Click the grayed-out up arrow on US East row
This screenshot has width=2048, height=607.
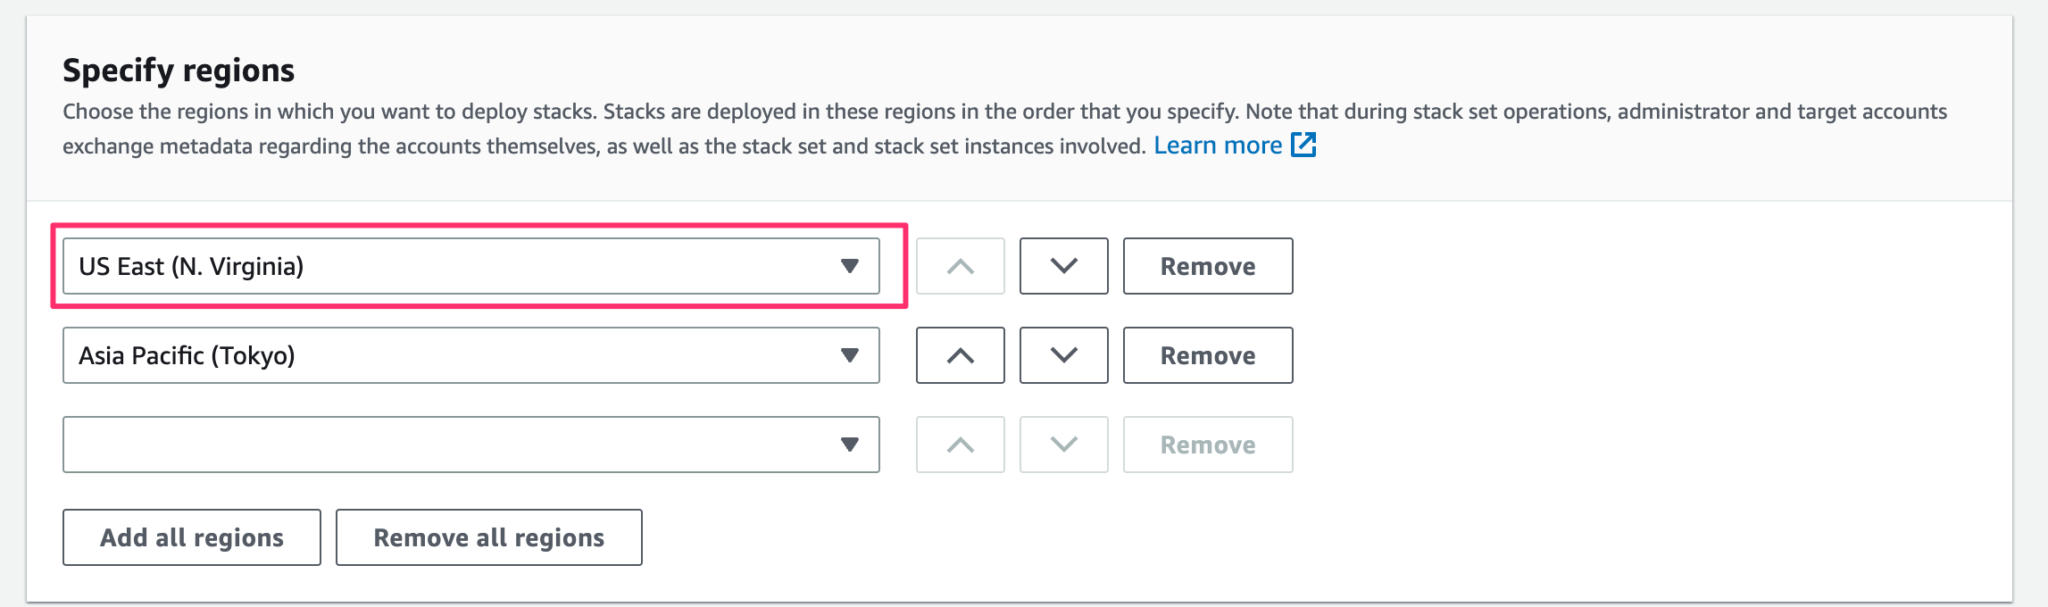coord(959,266)
